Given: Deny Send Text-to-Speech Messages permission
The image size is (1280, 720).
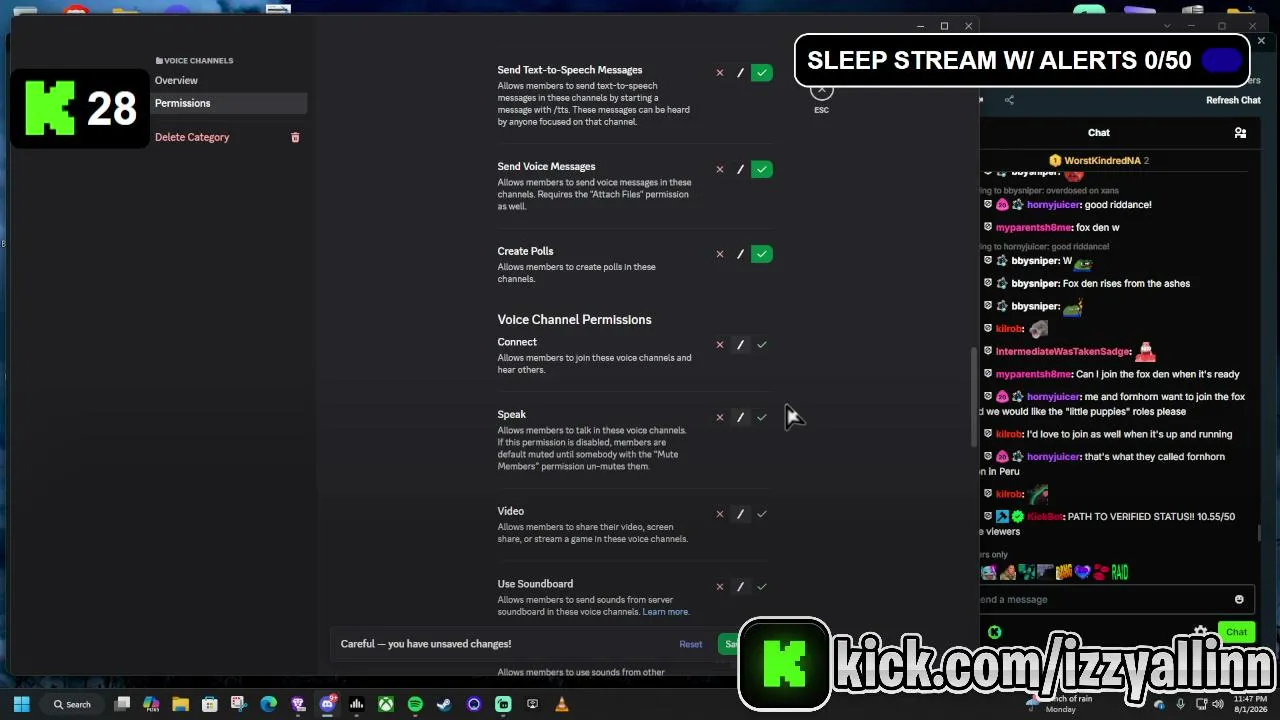Looking at the screenshot, I should (719, 73).
